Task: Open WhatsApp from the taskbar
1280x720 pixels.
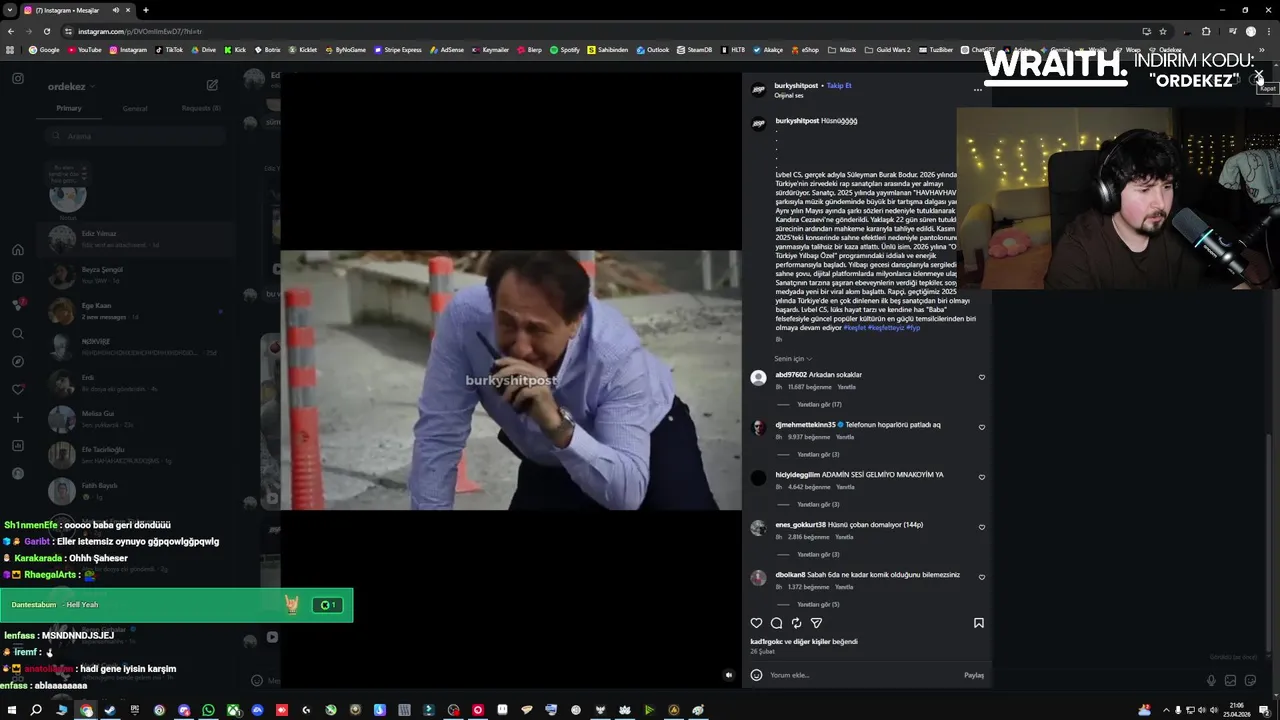Action: pyautogui.click(x=208, y=710)
